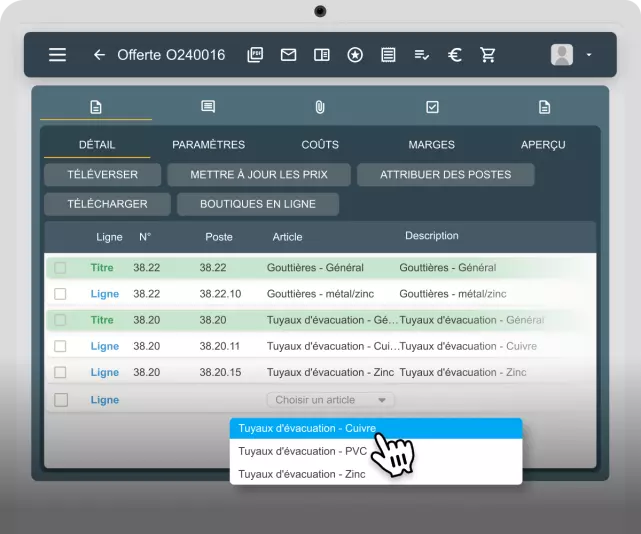Switch to the checkbox tasks icon tab

(432, 107)
